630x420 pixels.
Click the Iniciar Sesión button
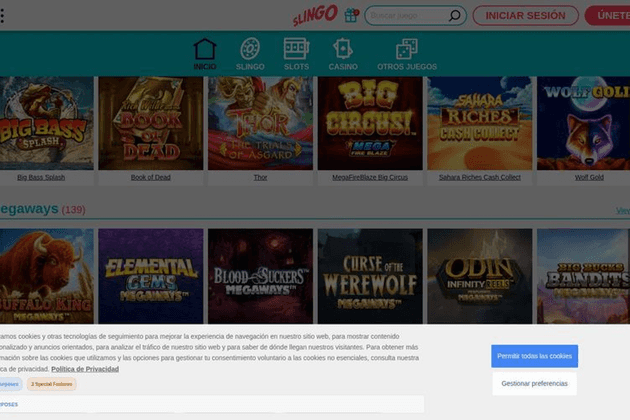coord(526,16)
